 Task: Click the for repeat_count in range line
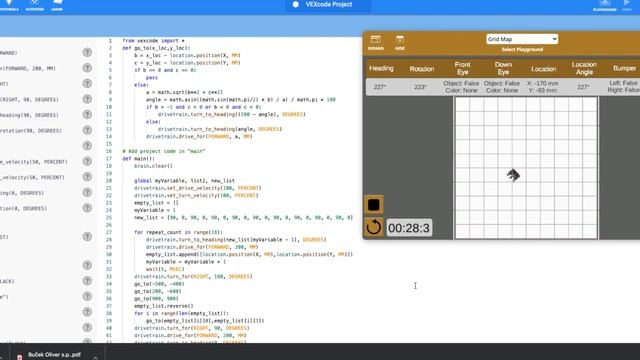[179, 232]
